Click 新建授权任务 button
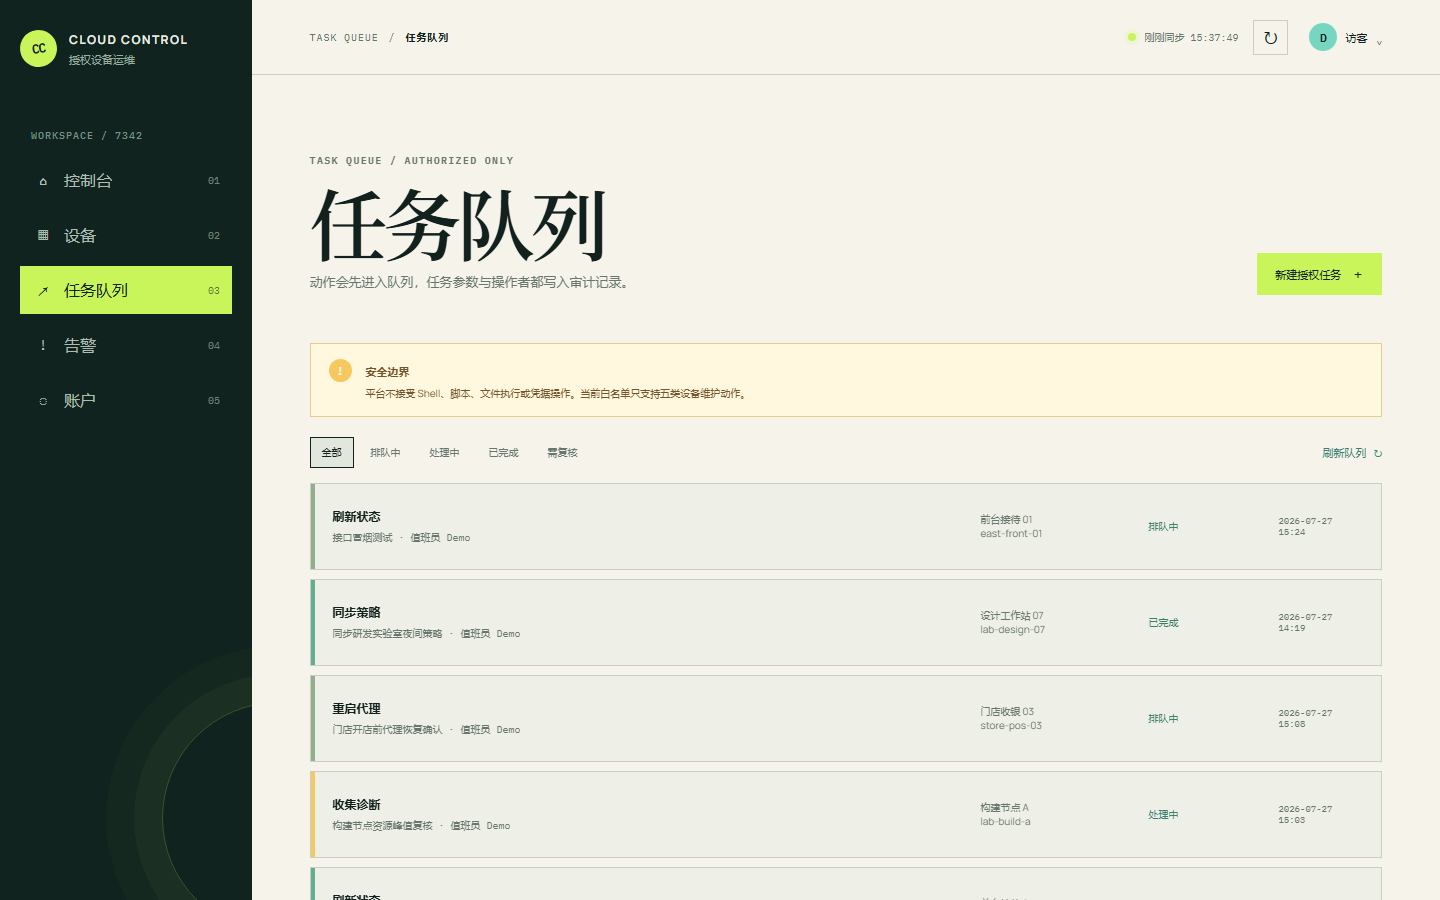1440x900 pixels. coord(1319,274)
